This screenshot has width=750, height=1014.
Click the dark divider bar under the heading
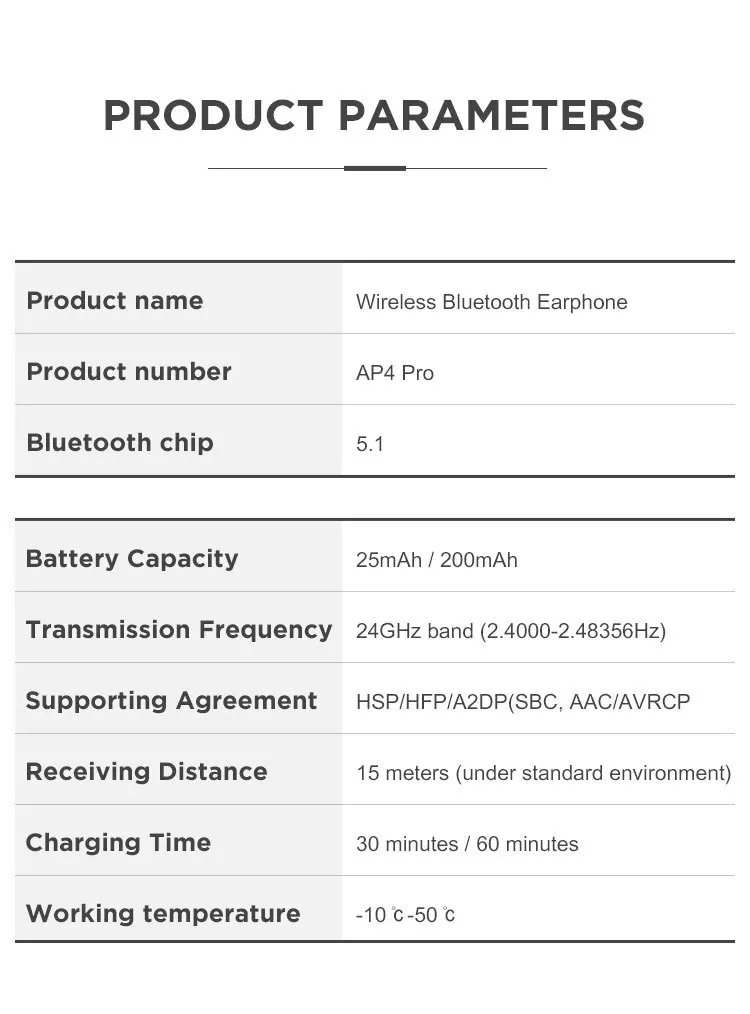pyautogui.click(x=375, y=168)
